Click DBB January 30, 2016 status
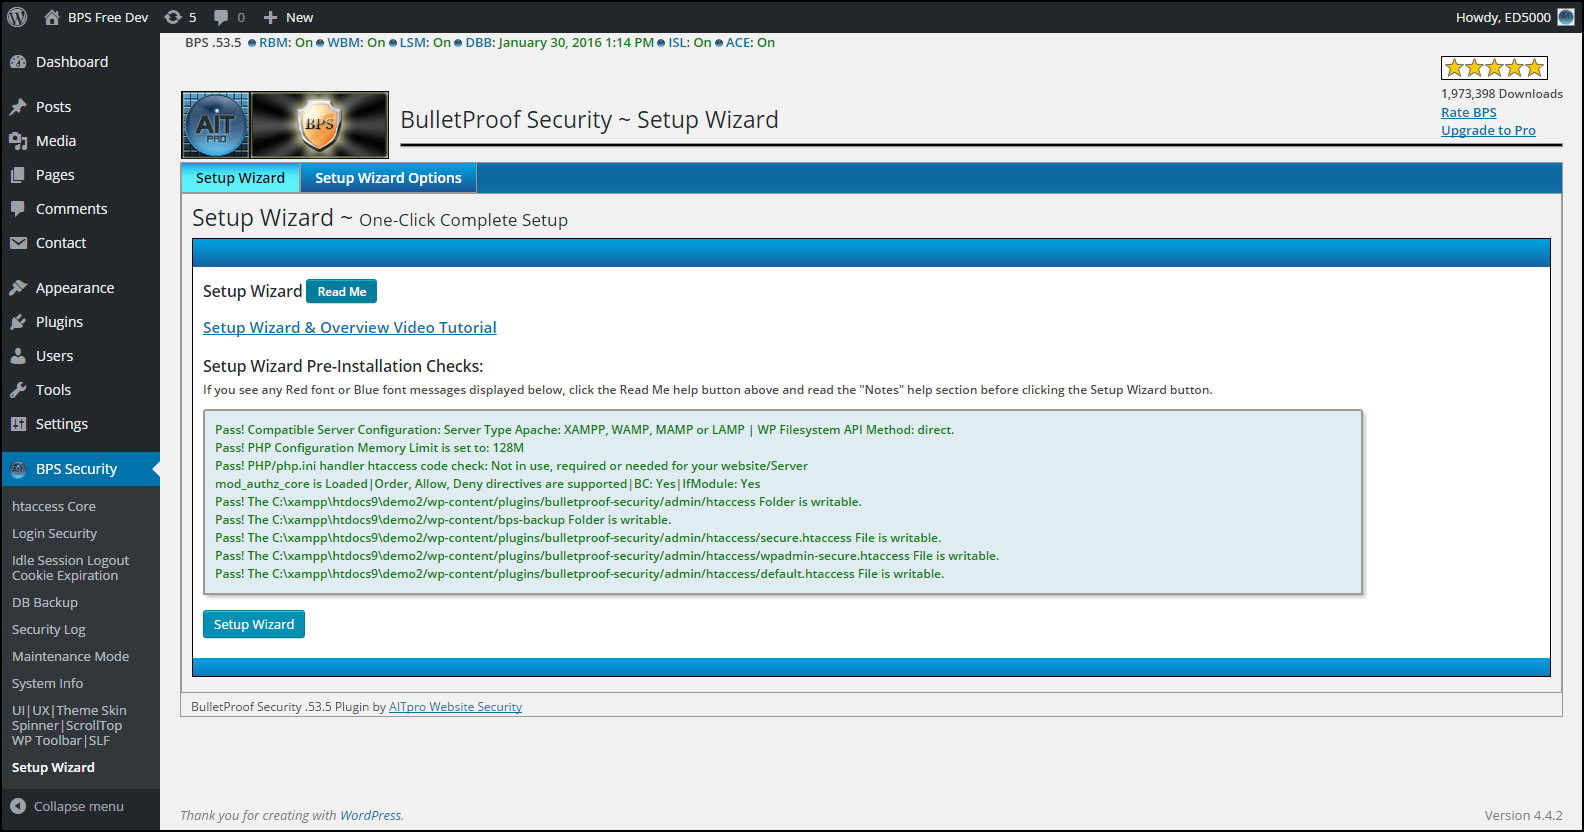 tap(559, 43)
